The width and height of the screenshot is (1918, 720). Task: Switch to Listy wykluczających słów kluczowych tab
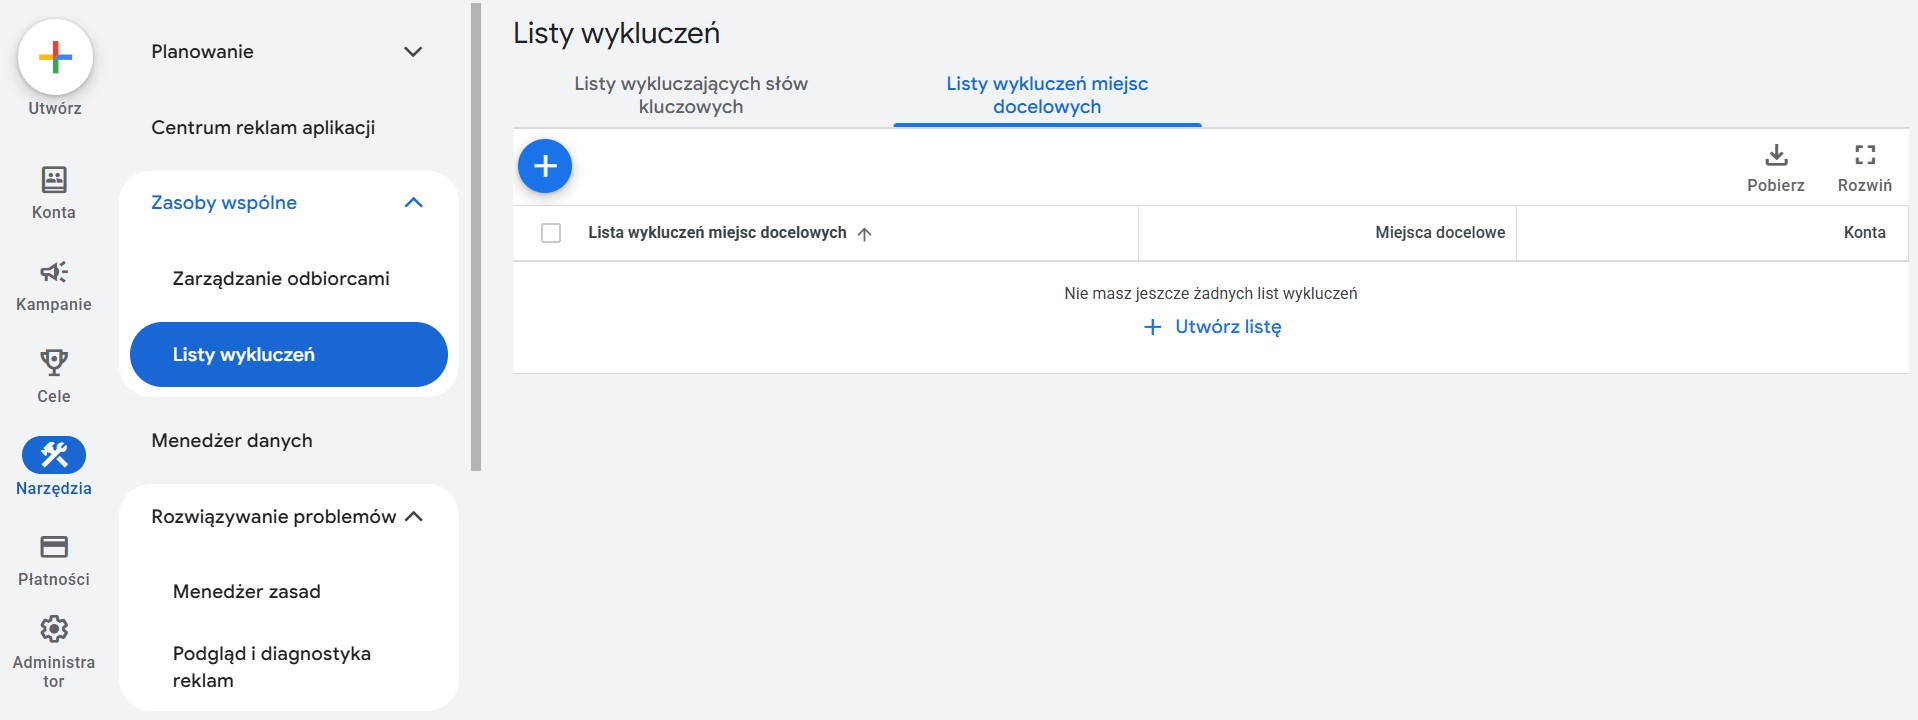691,95
